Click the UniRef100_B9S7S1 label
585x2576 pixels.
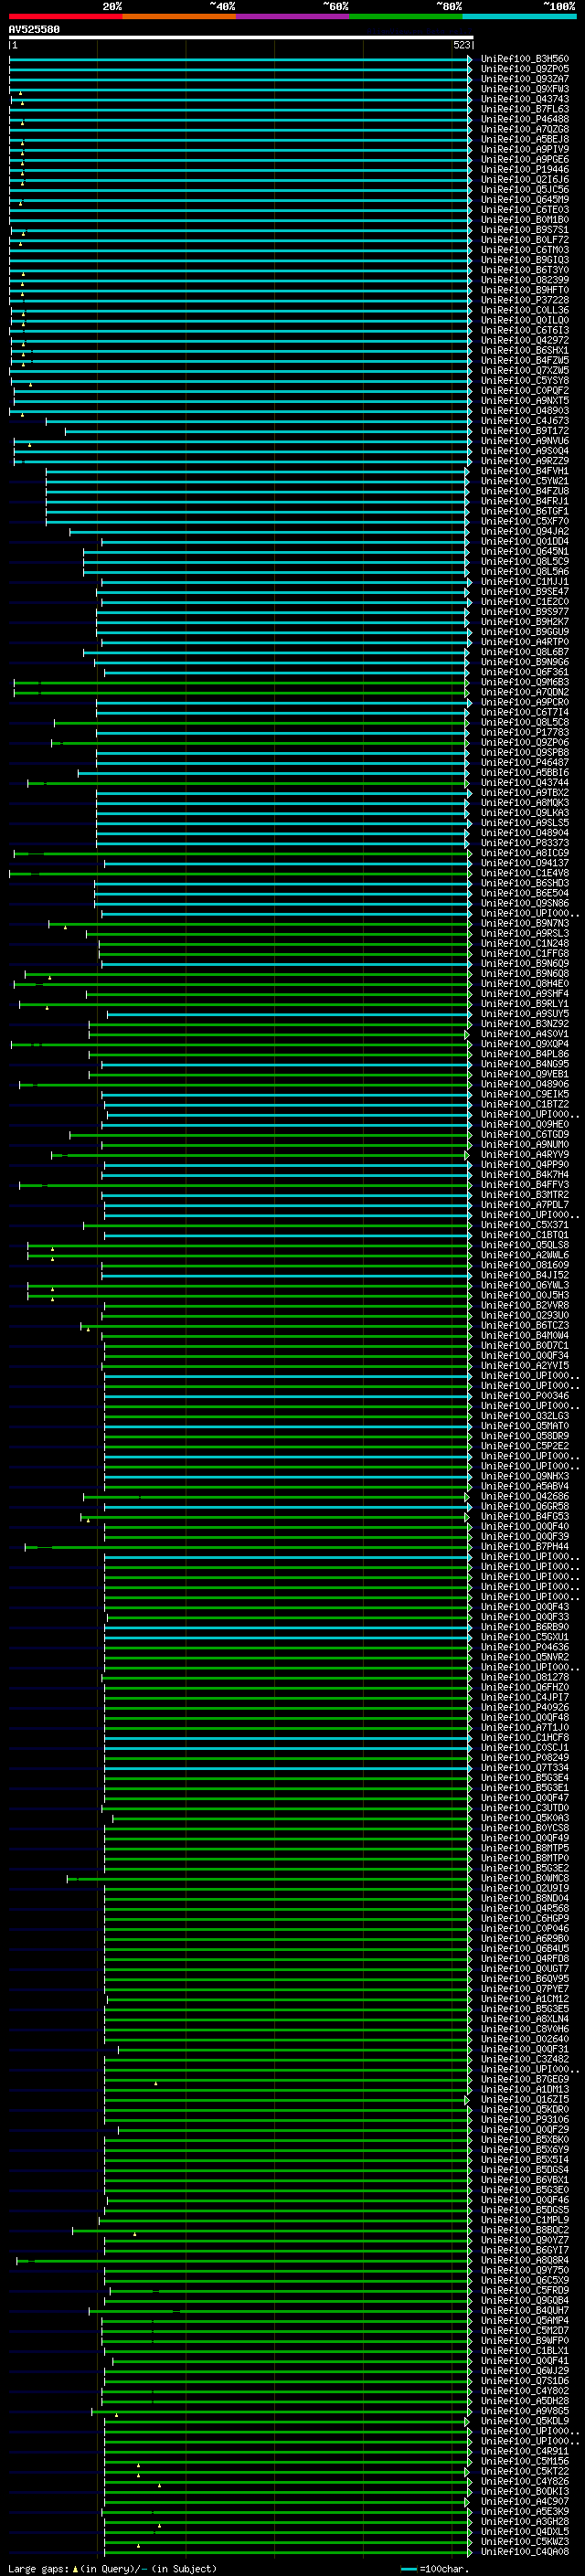coord(524,230)
